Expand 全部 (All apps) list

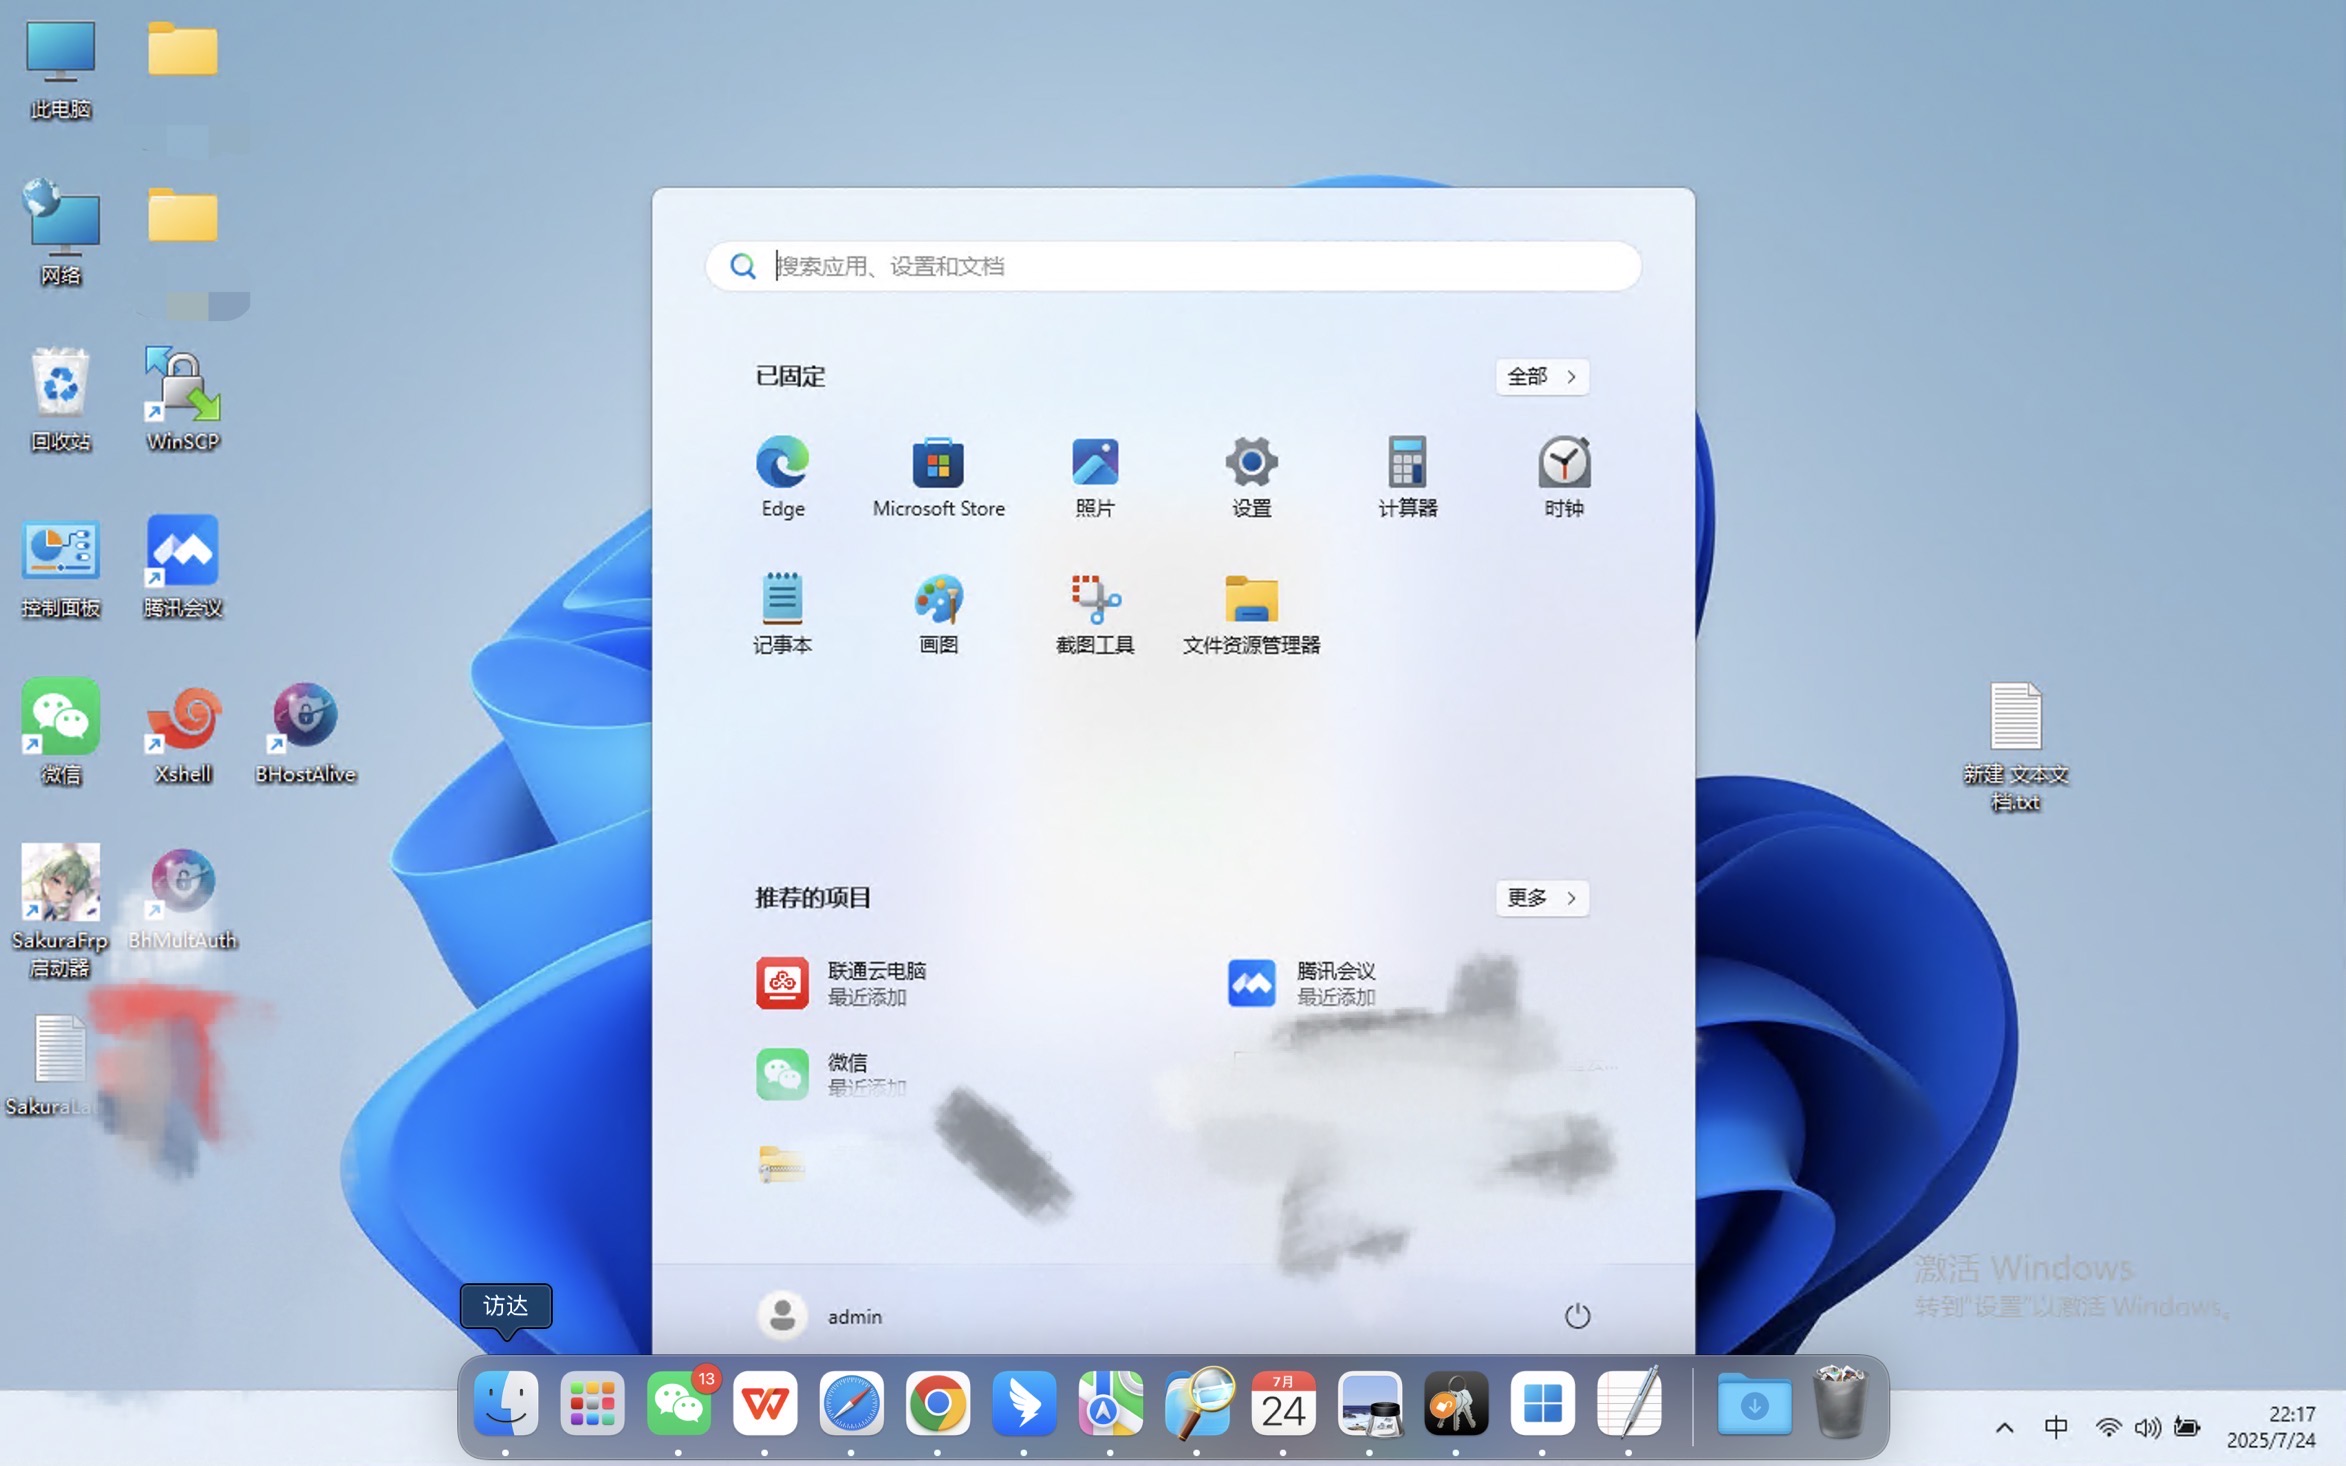point(1541,376)
